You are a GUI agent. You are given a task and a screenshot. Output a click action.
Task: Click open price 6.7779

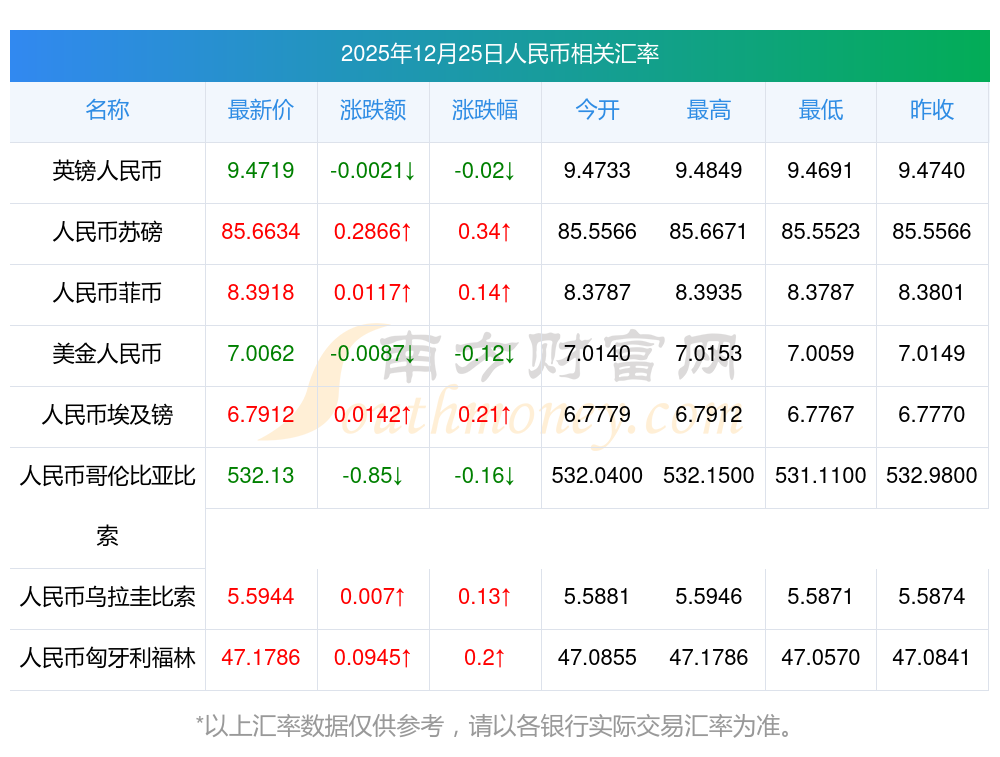pos(597,415)
